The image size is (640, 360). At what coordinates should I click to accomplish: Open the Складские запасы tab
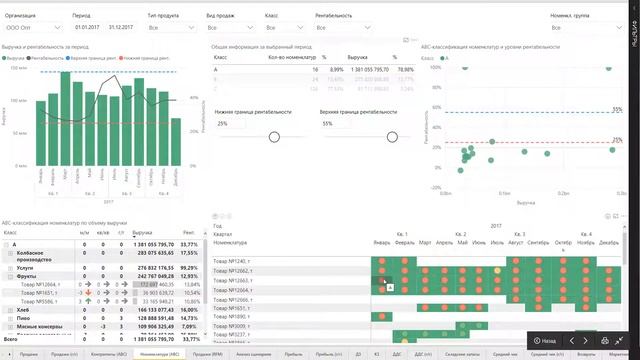tap(462, 354)
